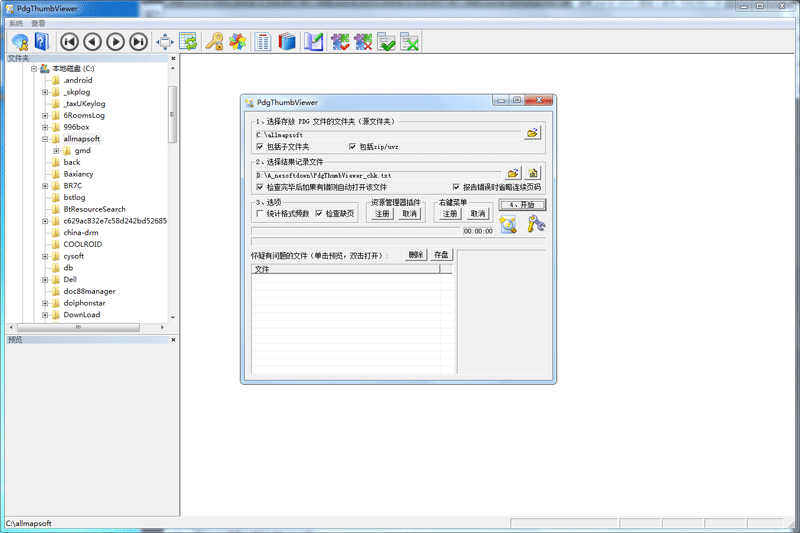Click the source folder path field C:\allmapsoft
This screenshot has height=533, width=800.
coord(388,135)
